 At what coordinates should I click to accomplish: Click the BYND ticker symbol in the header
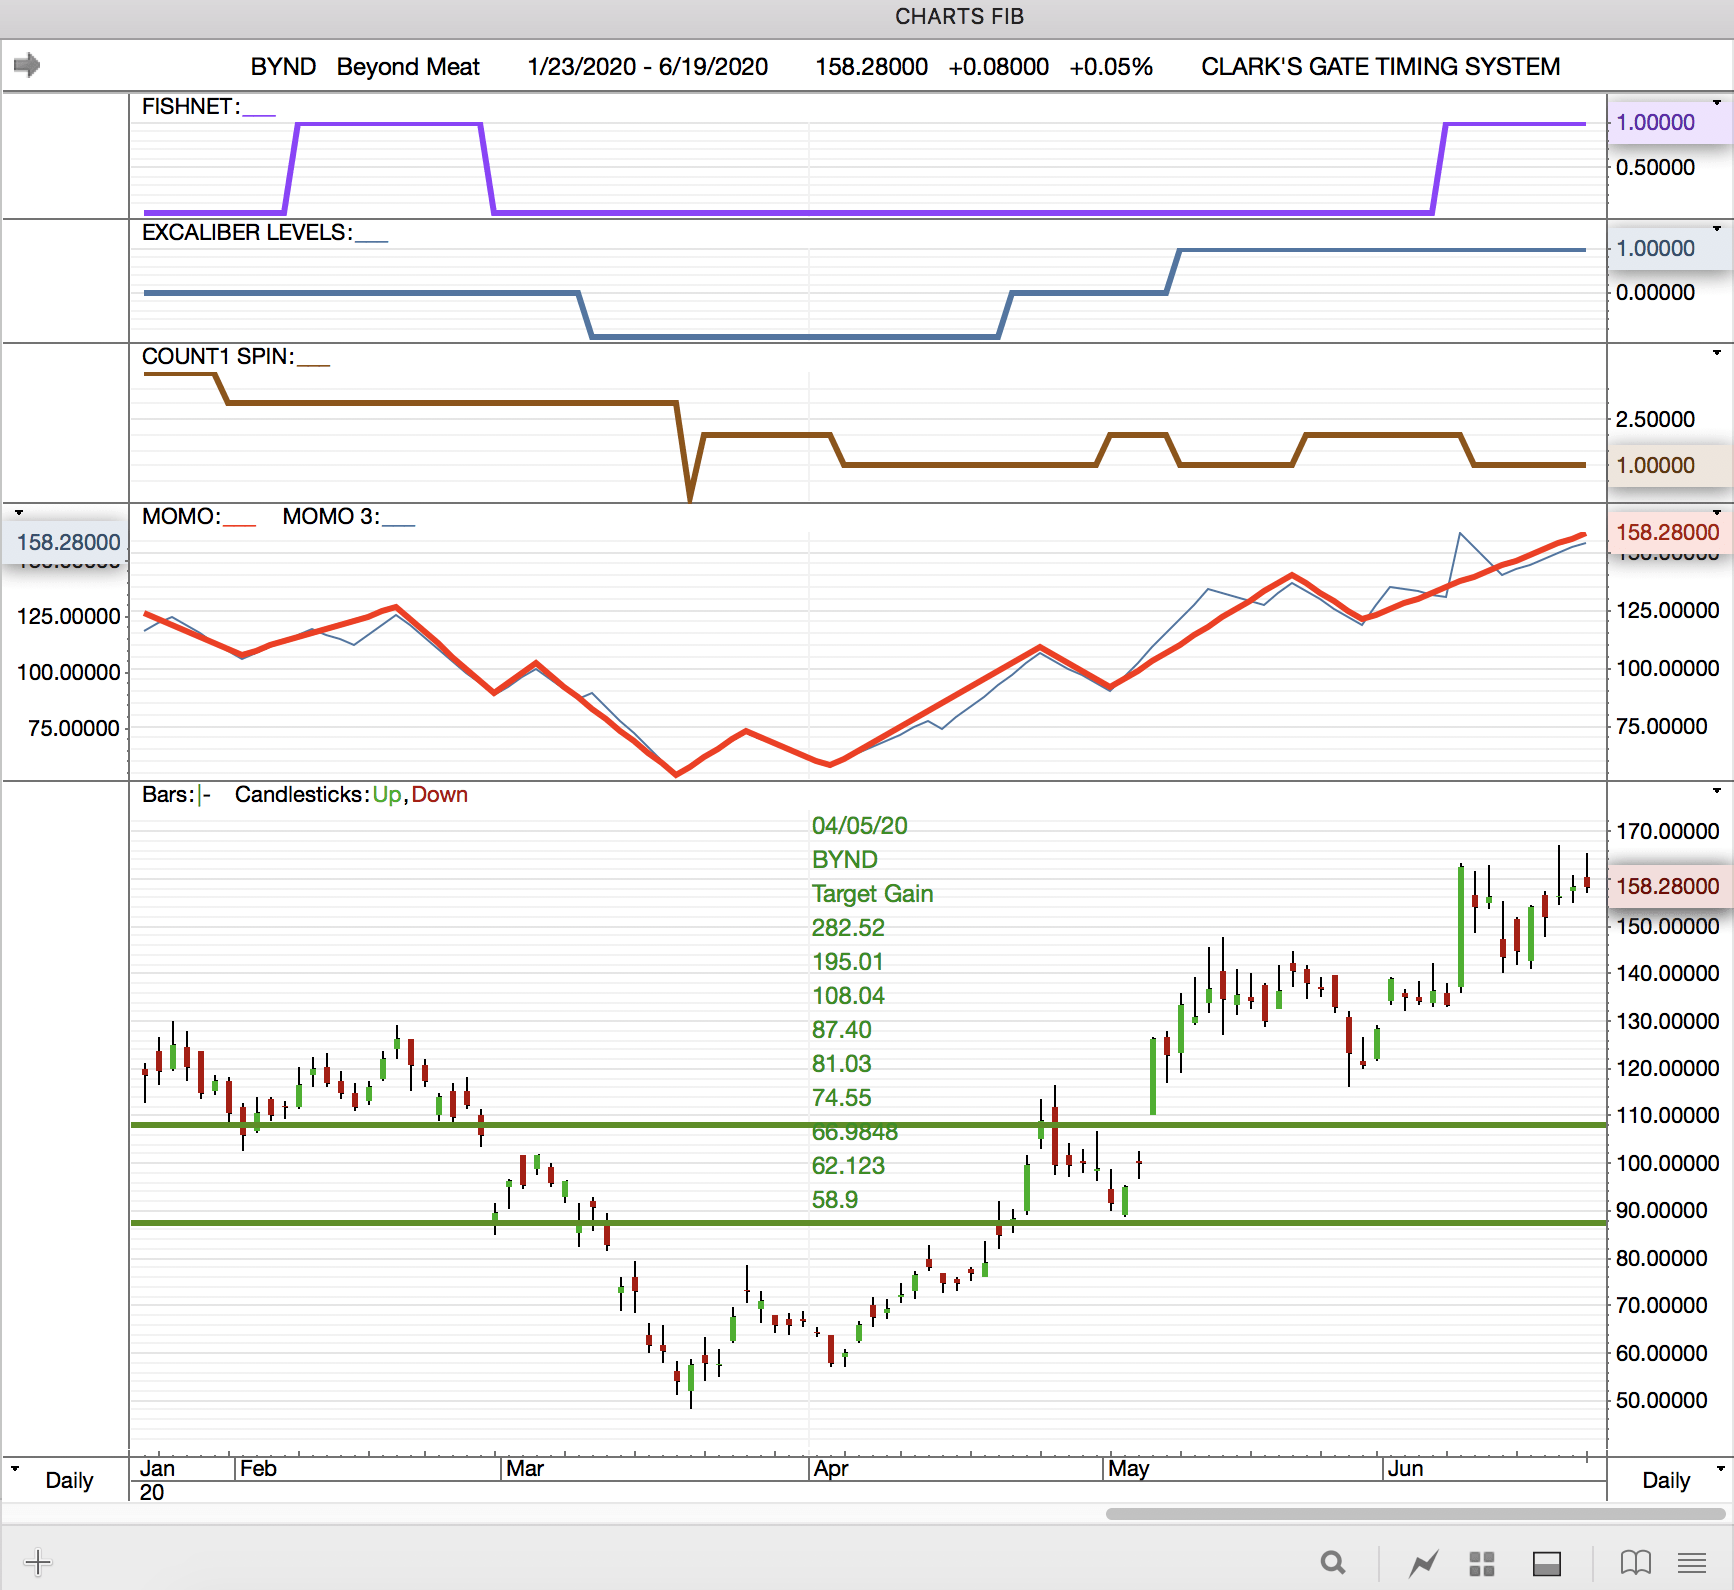pyautogui.click(x=283, y=67)
